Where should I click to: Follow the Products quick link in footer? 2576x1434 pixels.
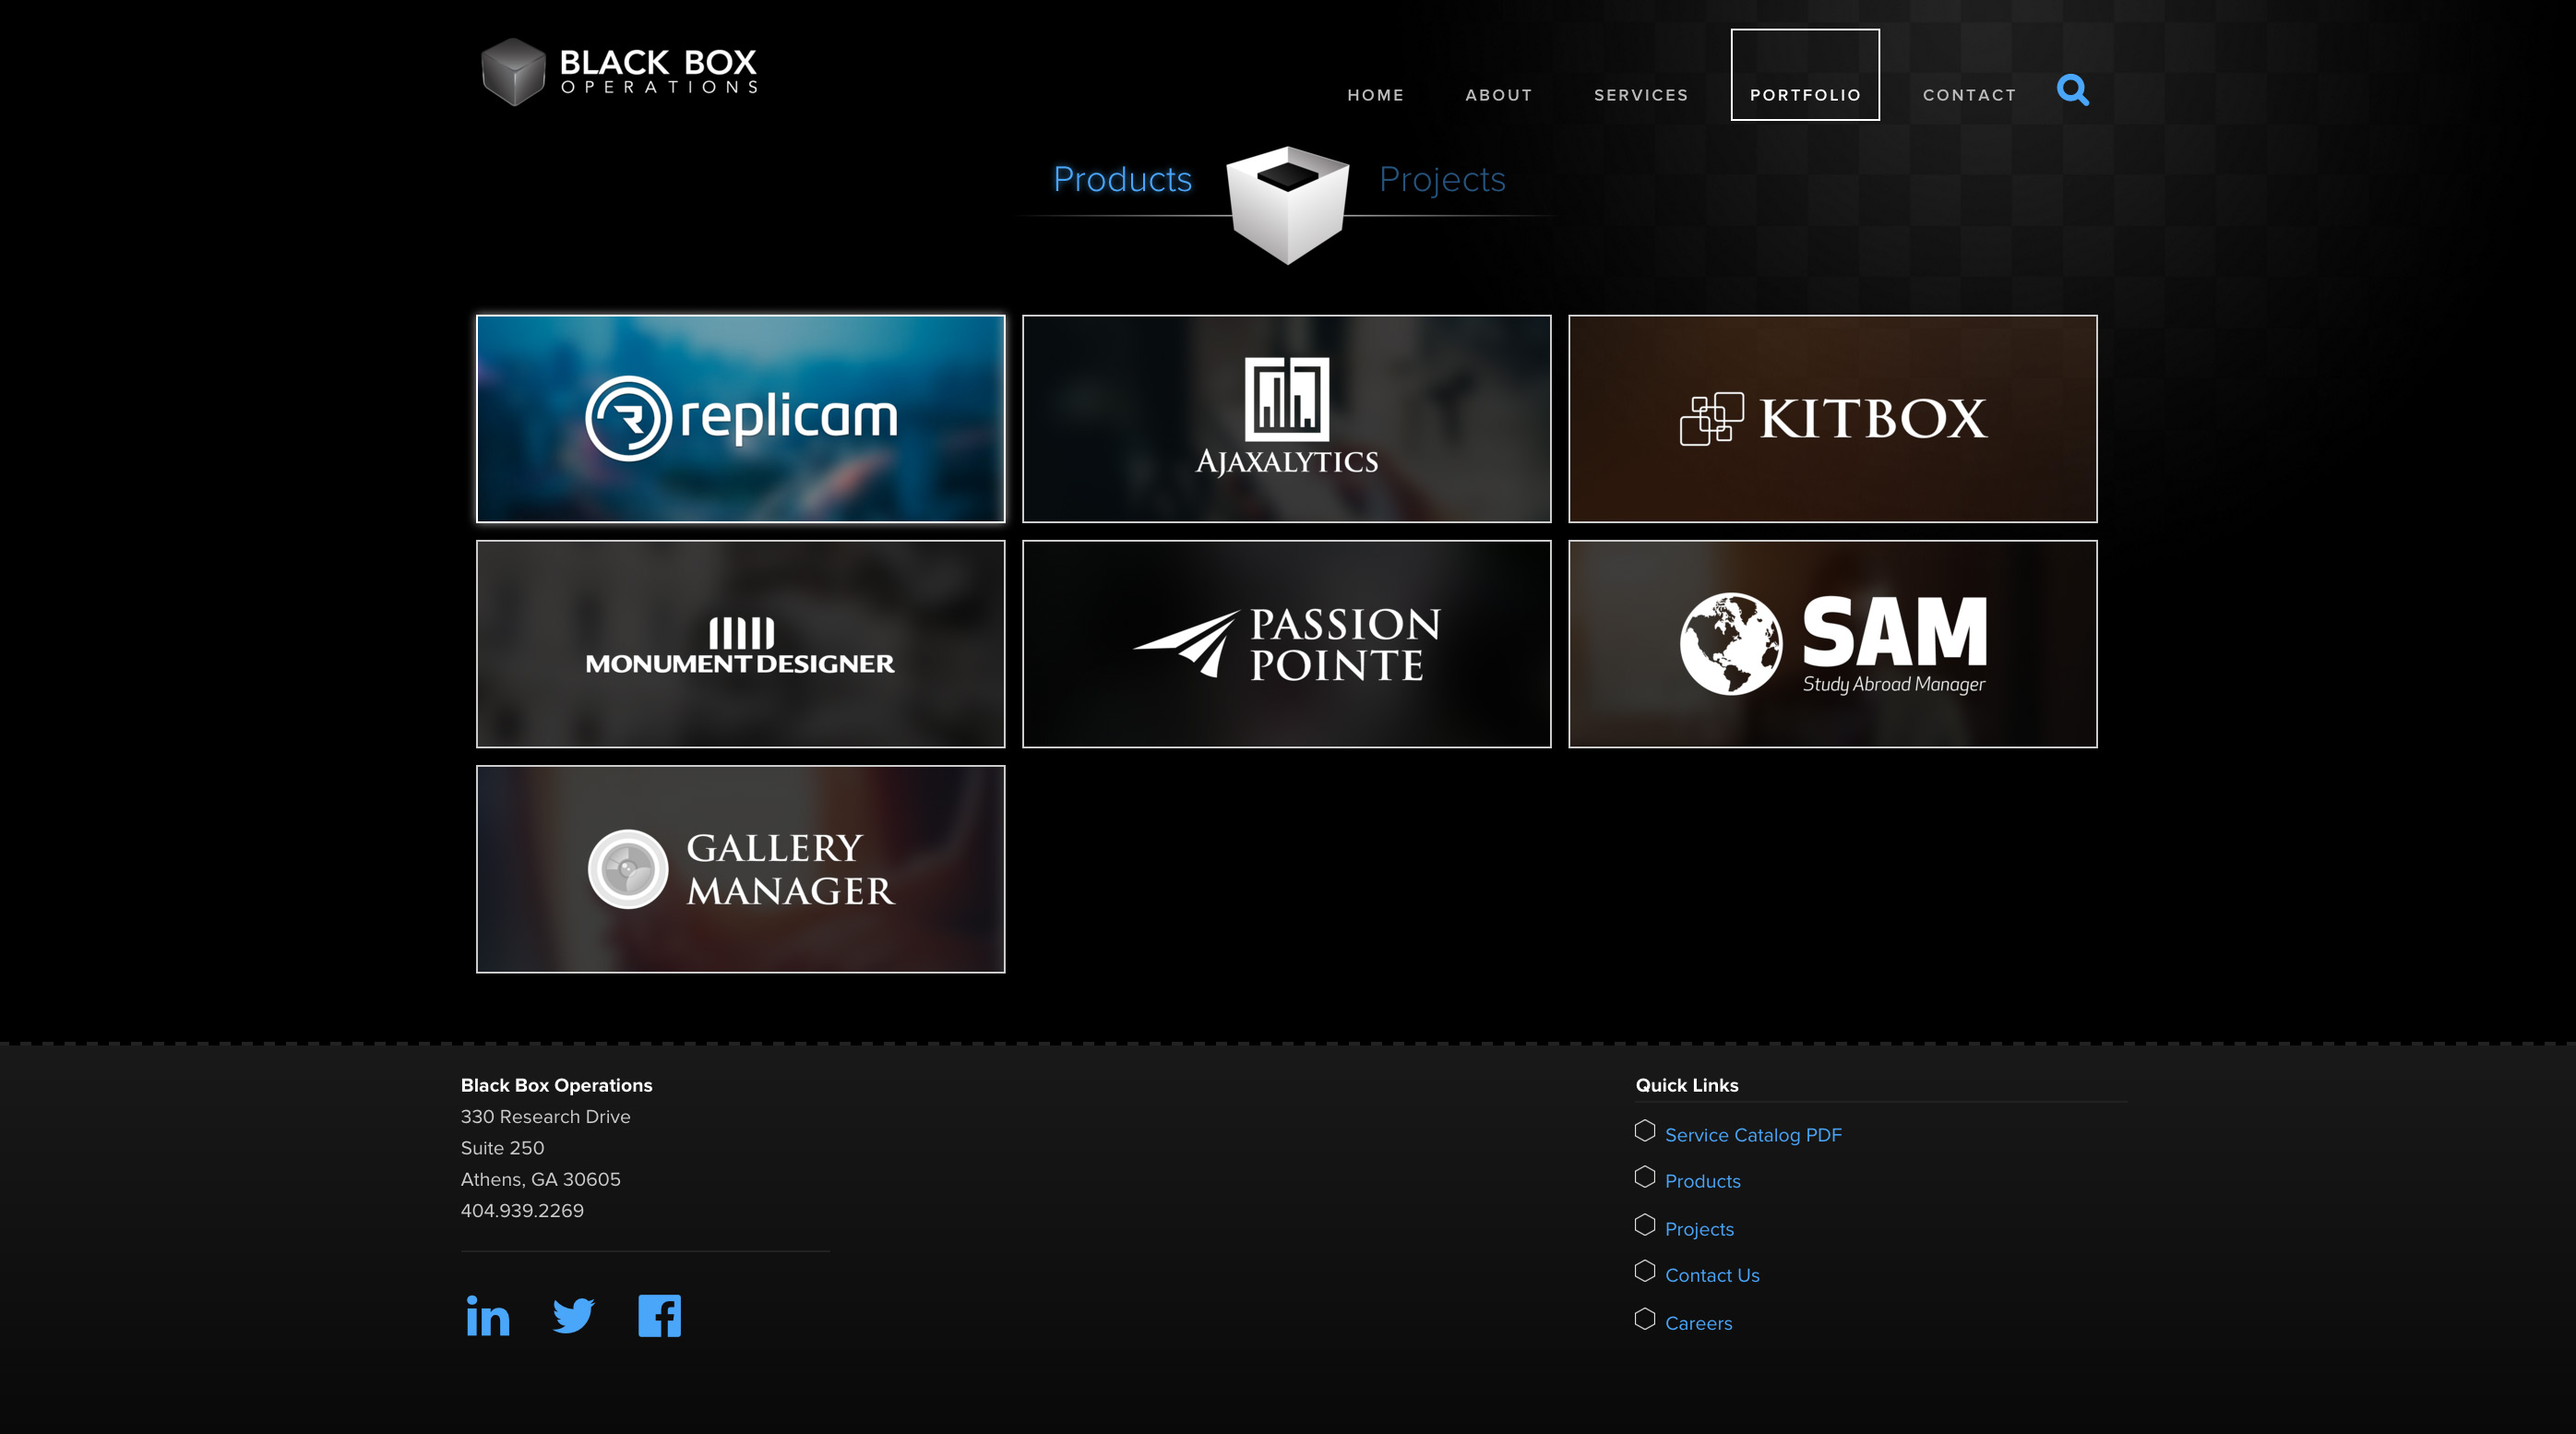coord(1702,1181)
